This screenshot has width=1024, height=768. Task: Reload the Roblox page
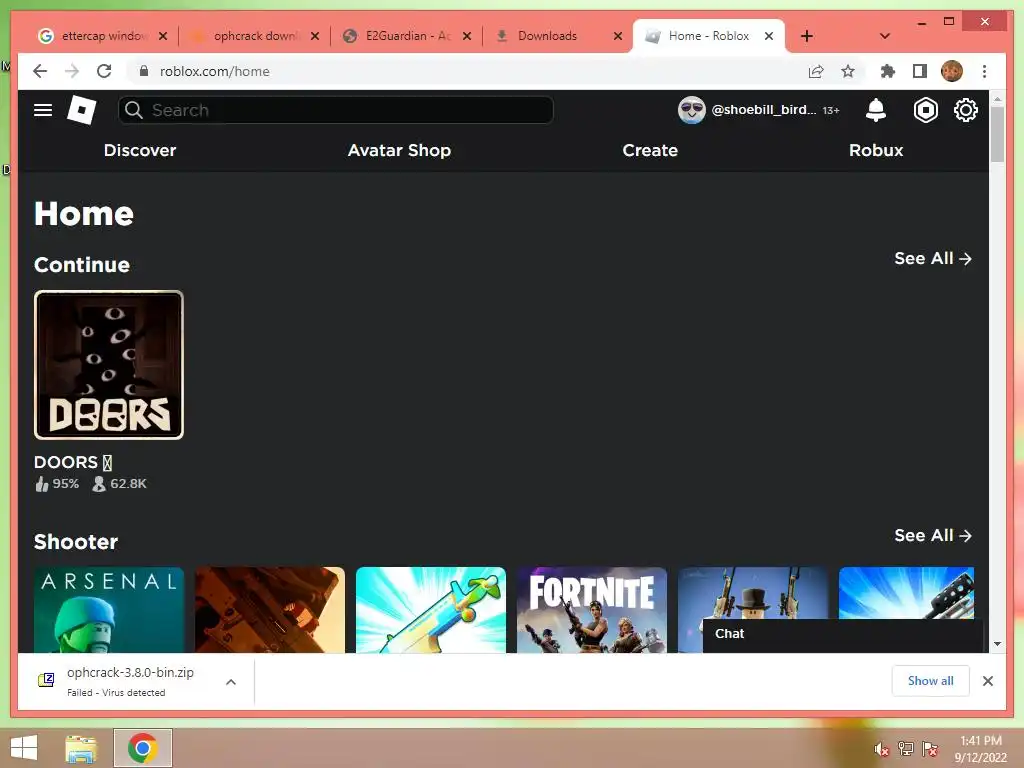tap(104, 71)
